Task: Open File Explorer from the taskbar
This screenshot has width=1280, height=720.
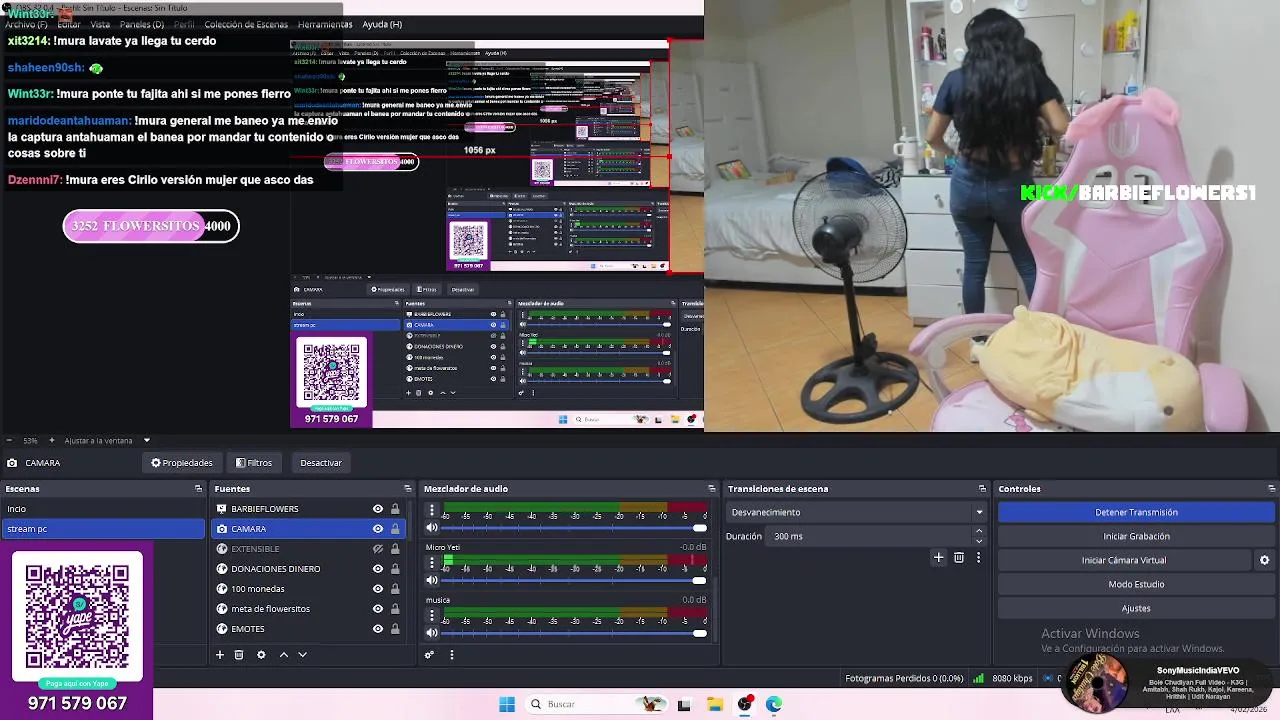Action: 715,704
